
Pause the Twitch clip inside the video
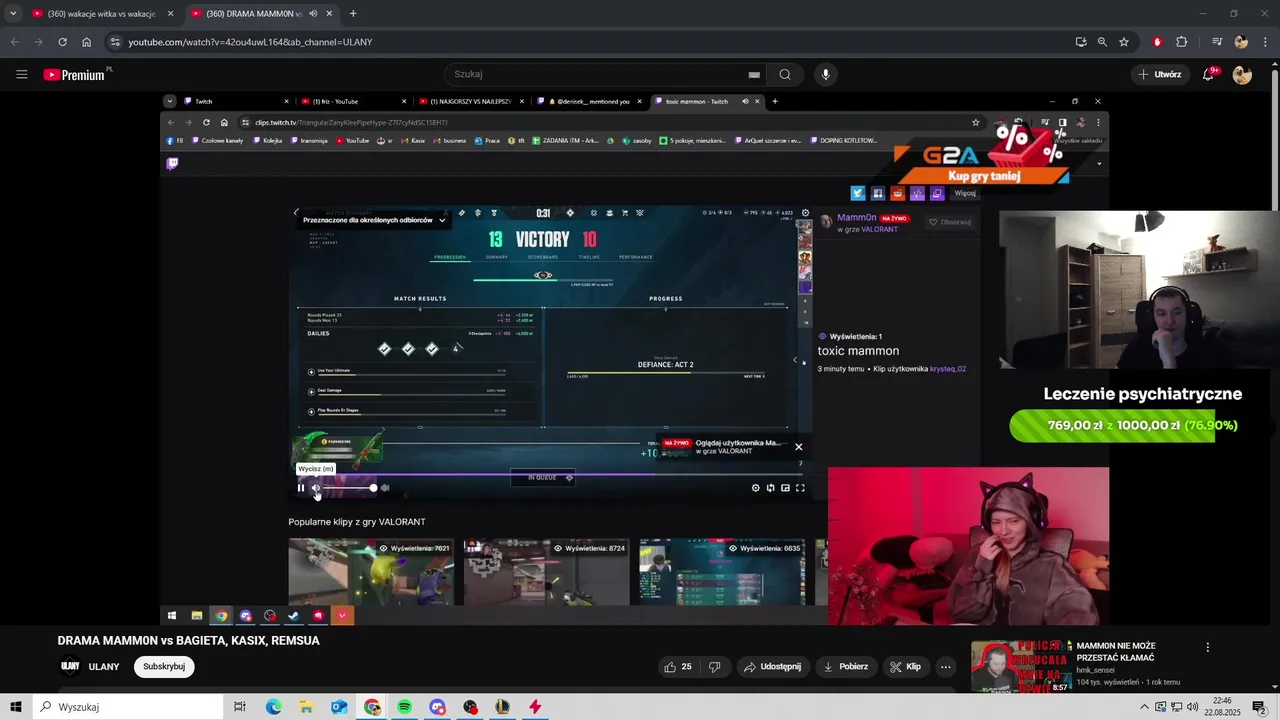pyautogui.click(x=300, y=488)
